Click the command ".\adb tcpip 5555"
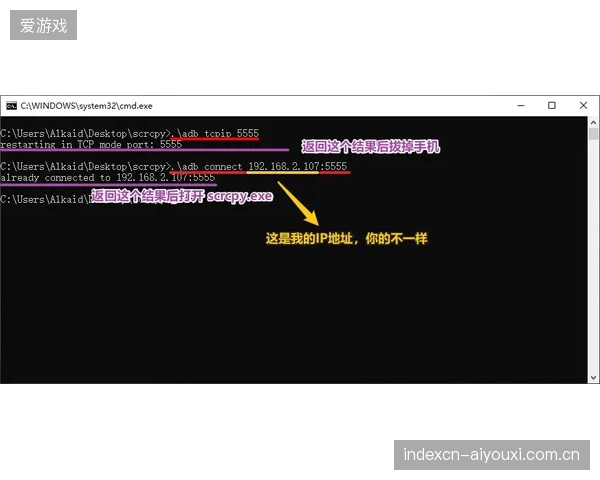 tap(215, 134)
